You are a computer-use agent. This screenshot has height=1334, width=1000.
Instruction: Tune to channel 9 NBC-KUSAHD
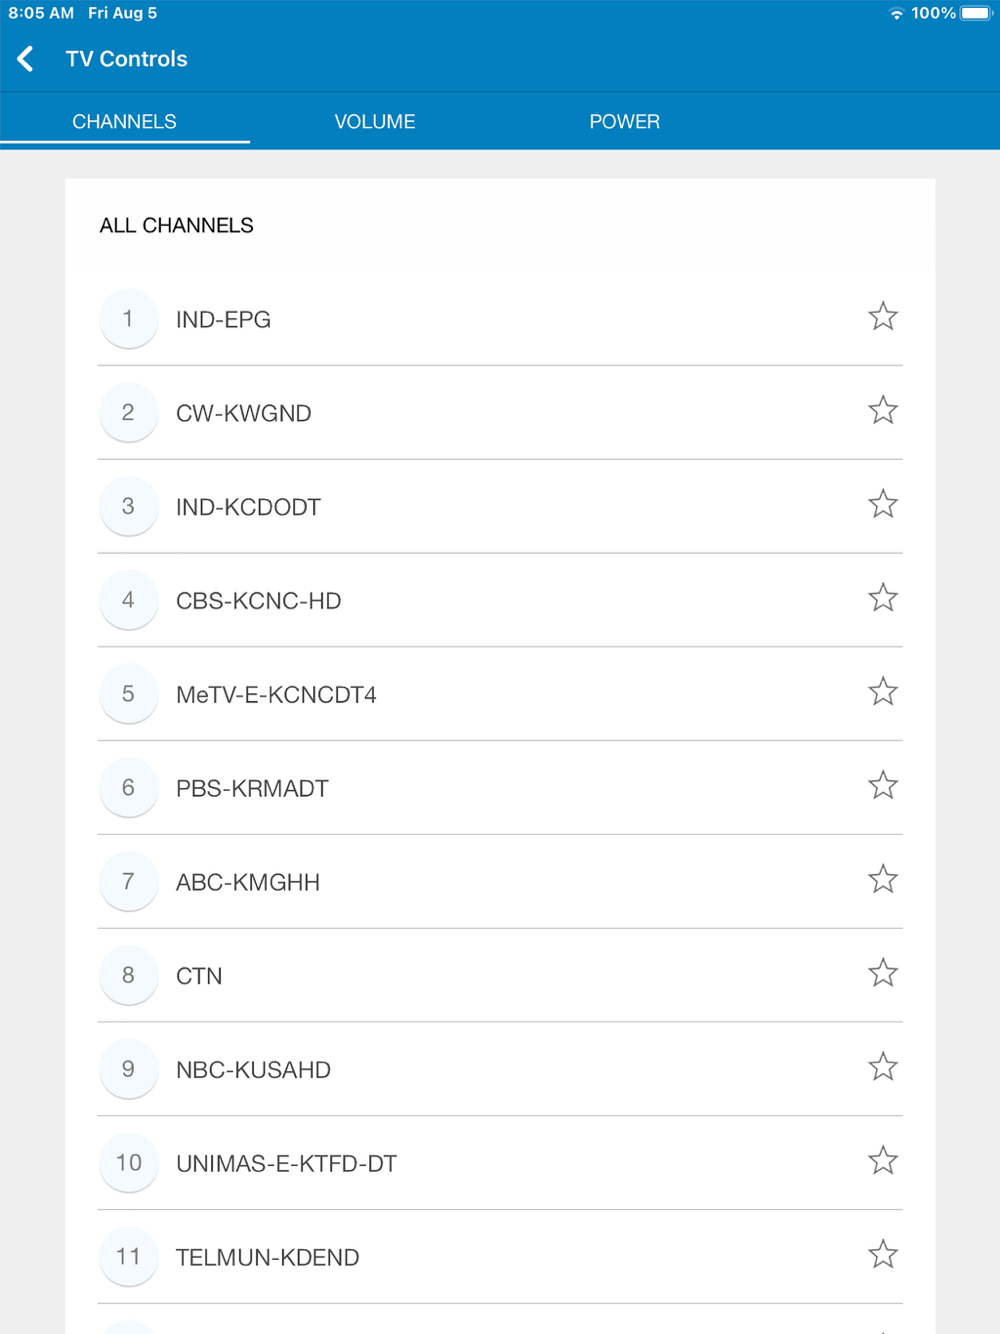253,1070
